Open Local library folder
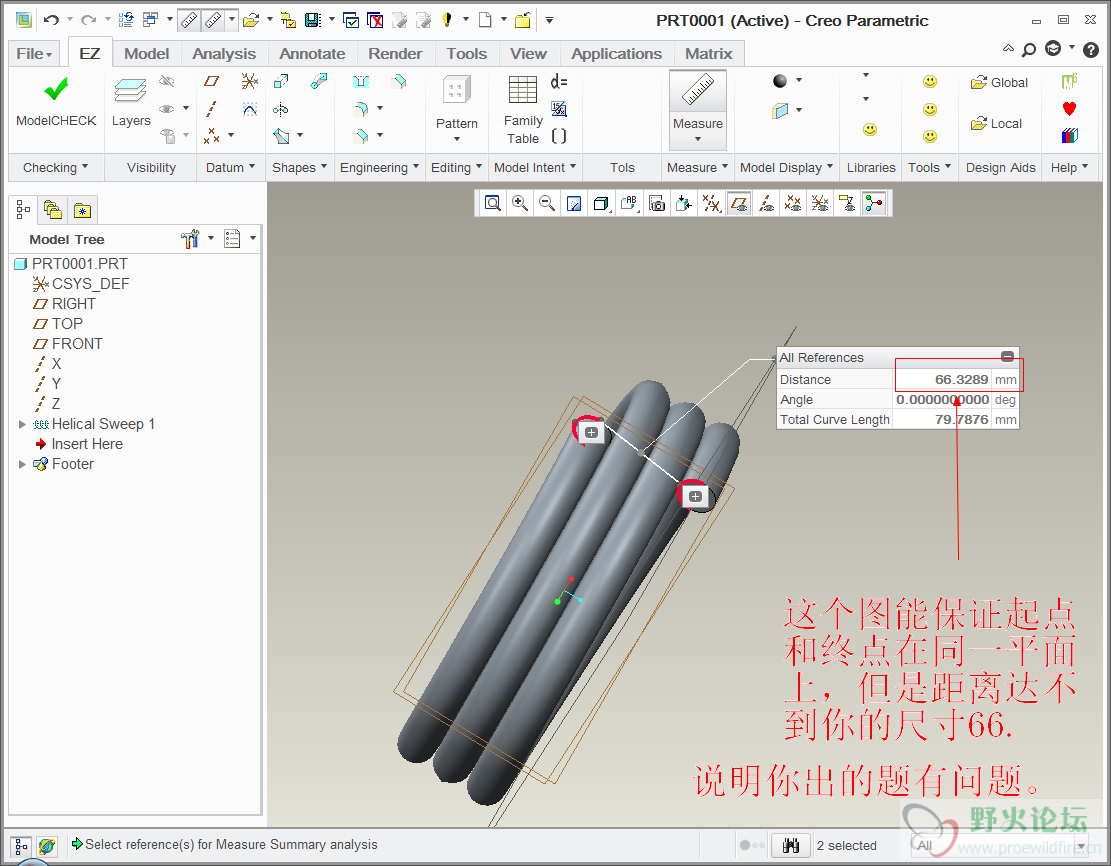1111x866 pixels. (996, 124)
